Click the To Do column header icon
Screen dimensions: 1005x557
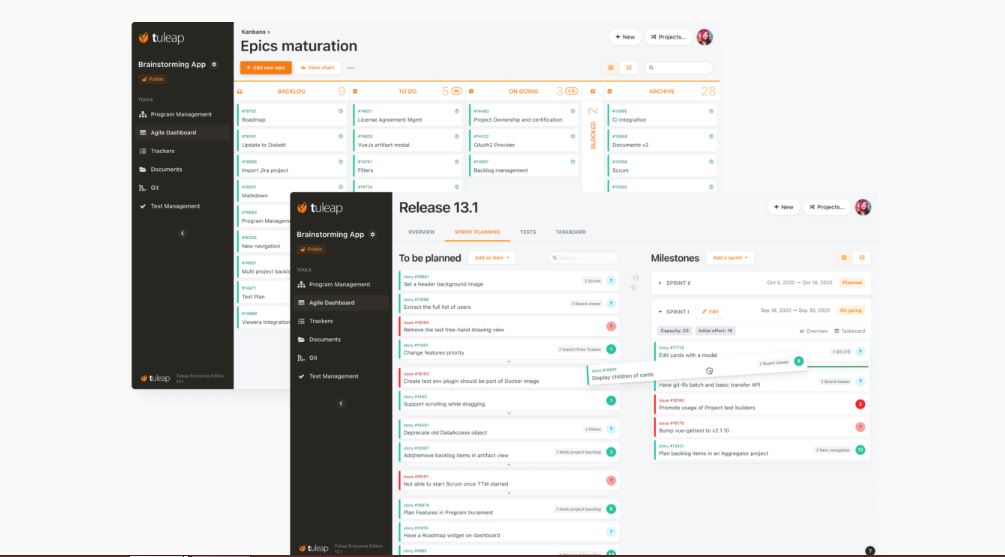[355, 92]
